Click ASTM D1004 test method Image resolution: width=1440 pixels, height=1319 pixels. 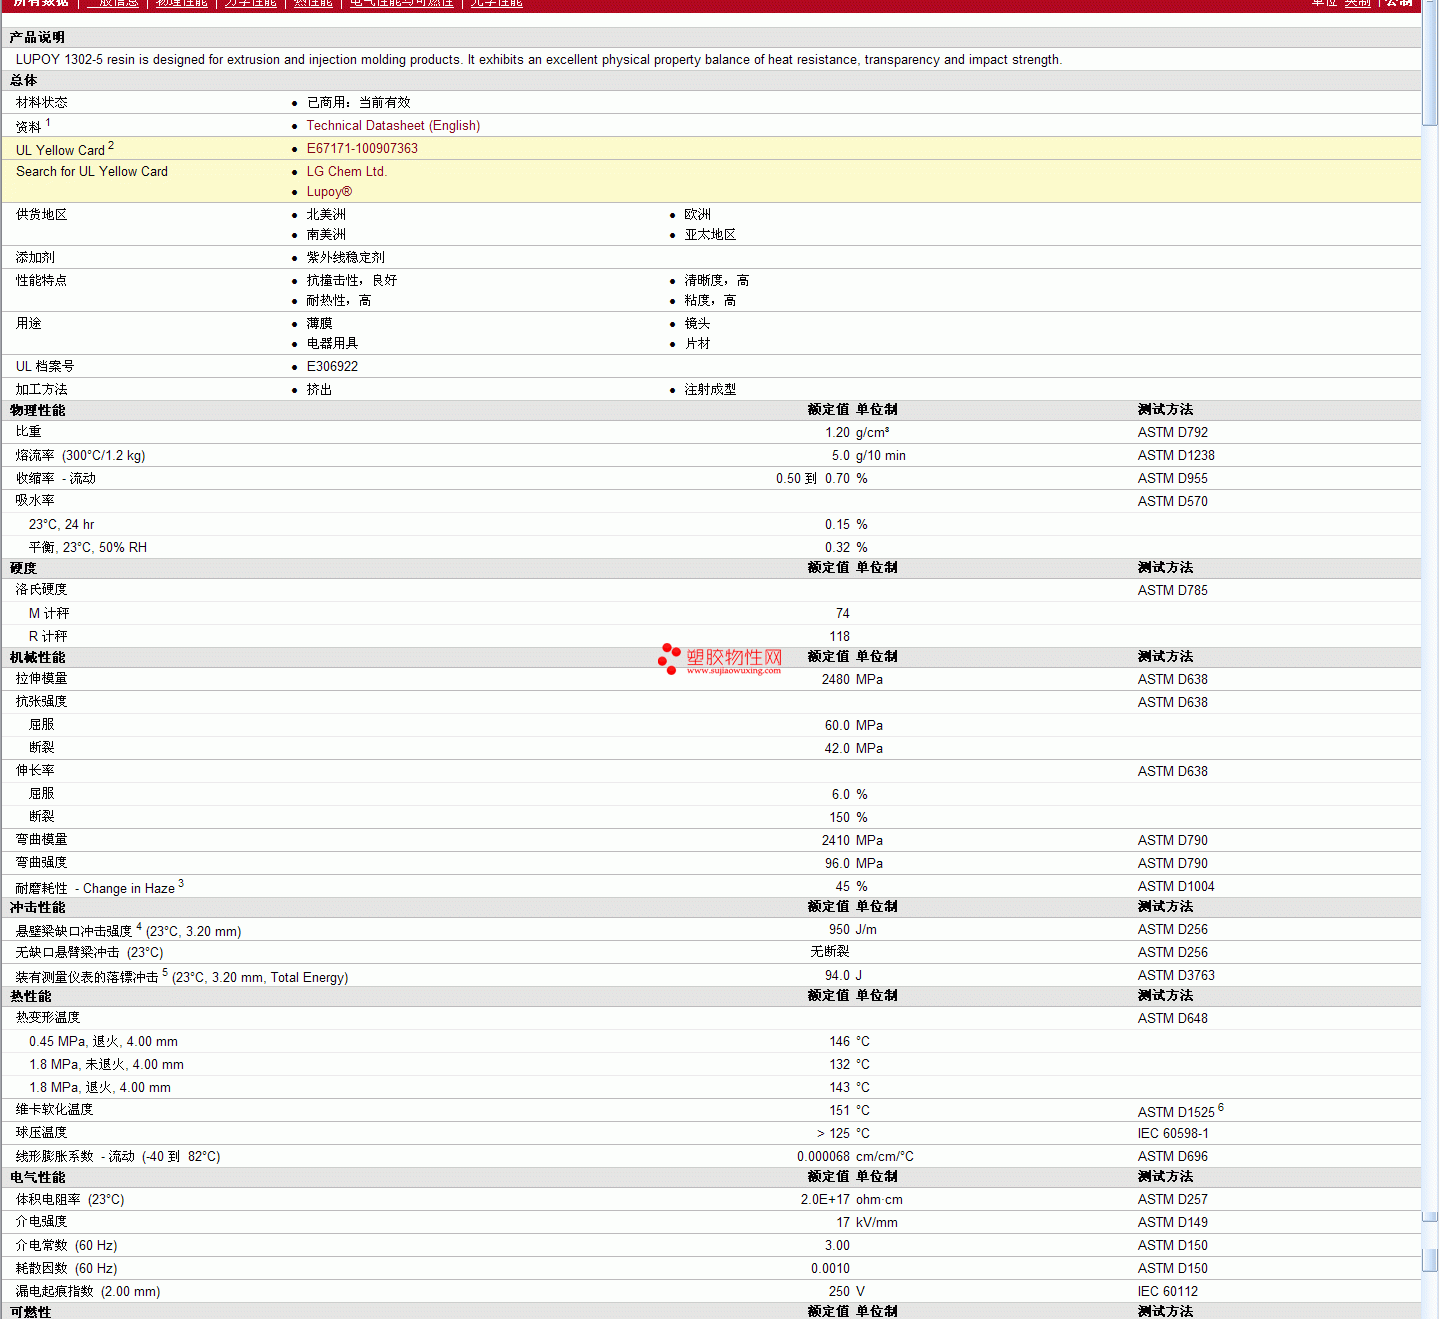pos(1176,887)
